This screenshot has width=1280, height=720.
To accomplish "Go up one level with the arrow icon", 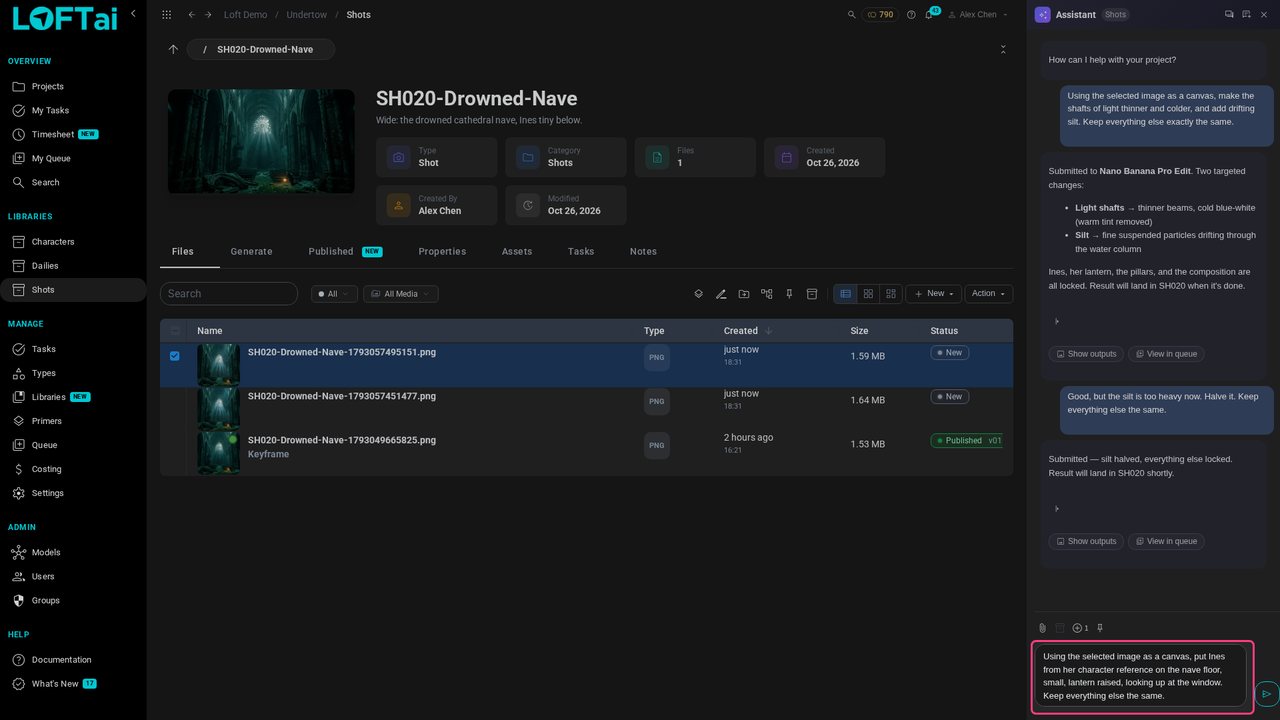I will coord(173,49).
